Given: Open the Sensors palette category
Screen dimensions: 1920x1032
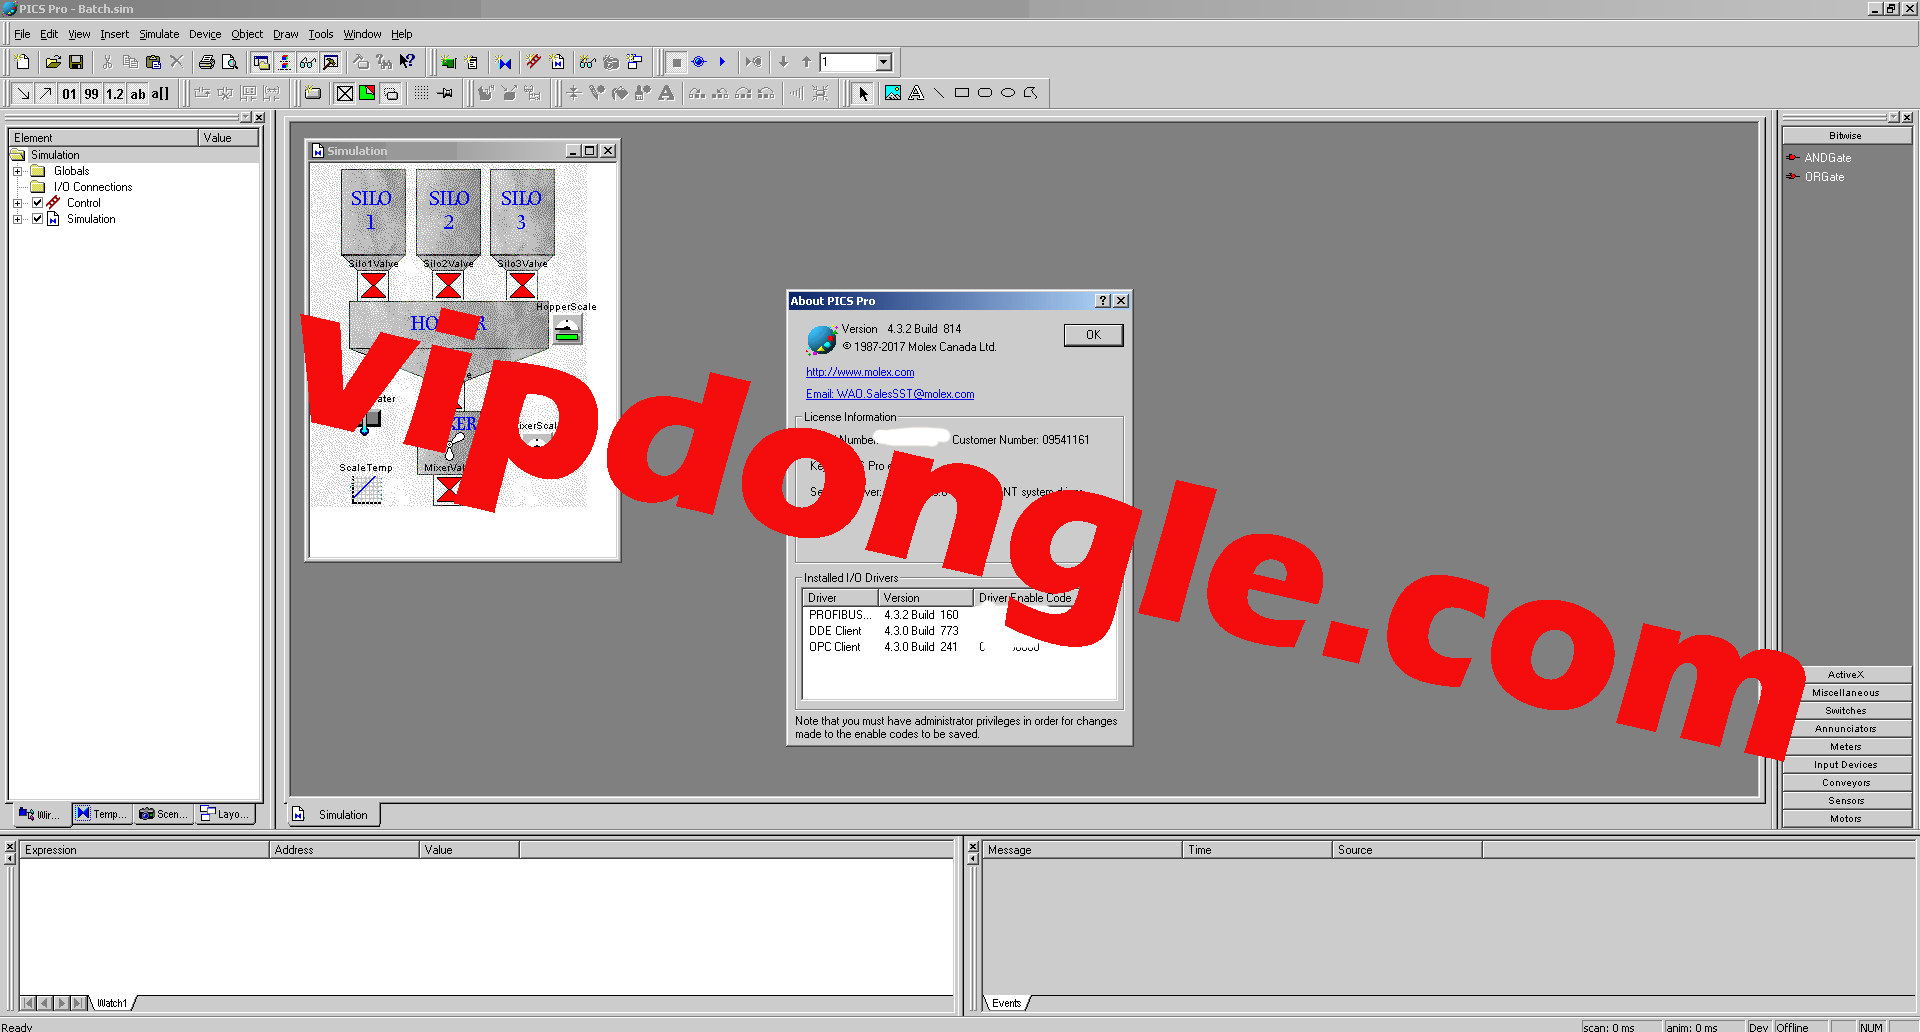Looking at the screenshot, I should click(1846, 801).
